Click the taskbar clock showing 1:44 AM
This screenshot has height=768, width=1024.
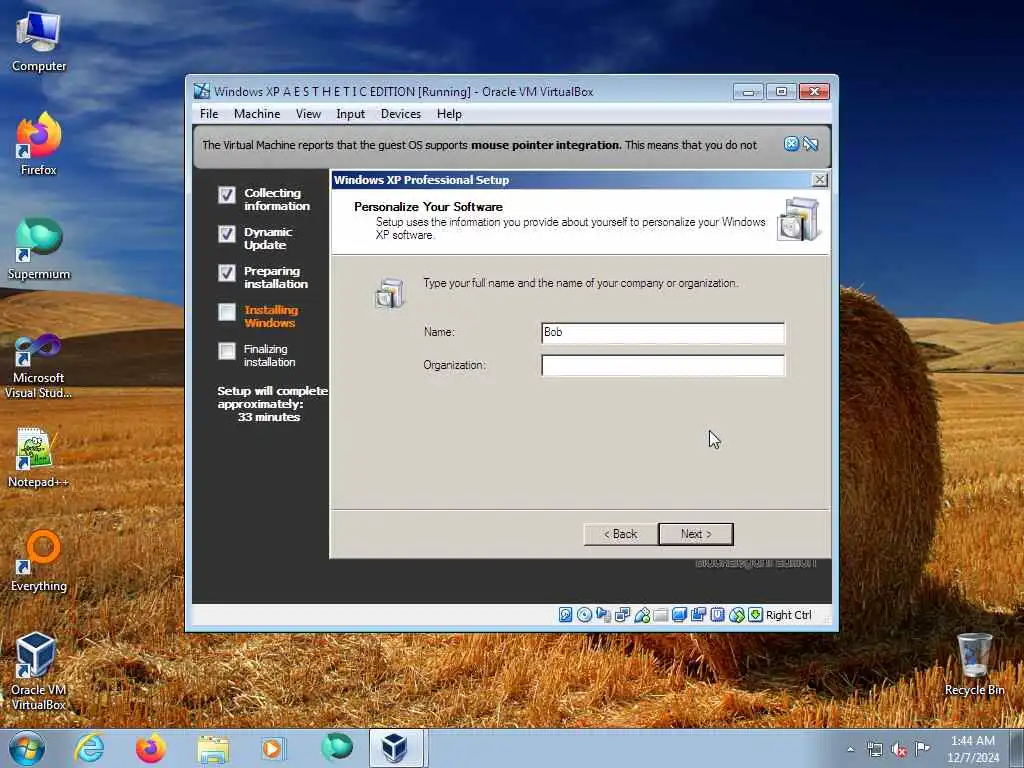point(973,749)
